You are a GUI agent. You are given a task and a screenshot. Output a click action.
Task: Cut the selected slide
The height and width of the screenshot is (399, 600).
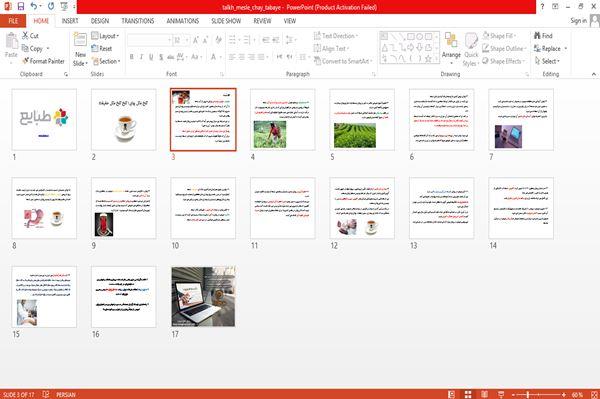coord(30,36)
